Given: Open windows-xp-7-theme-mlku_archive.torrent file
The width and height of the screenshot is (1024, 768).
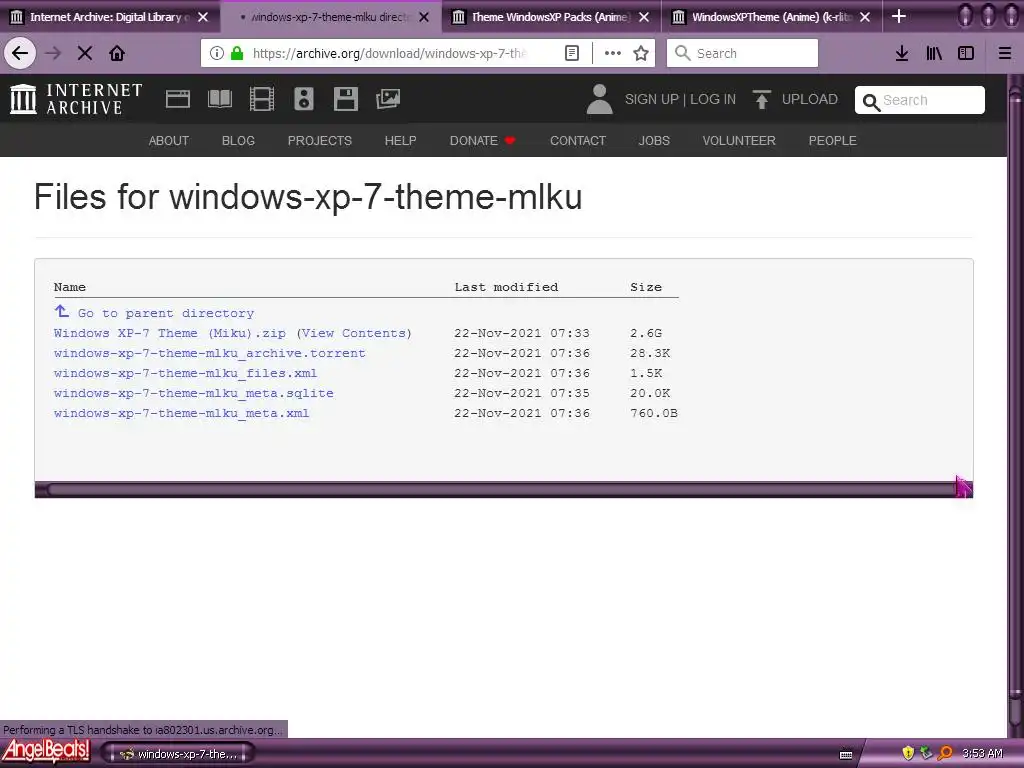Looking at the screenshot, I should pos(210,353).
